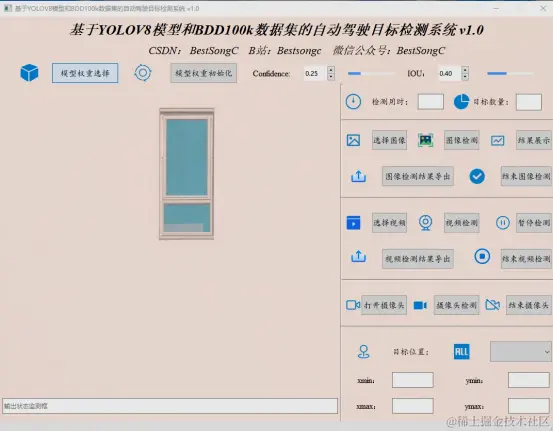Image resolution: width=554 pixels, height=432 pixels.
Task: Click the 目标位置 label
Action: pyautogui.click(x=411, y=352)
